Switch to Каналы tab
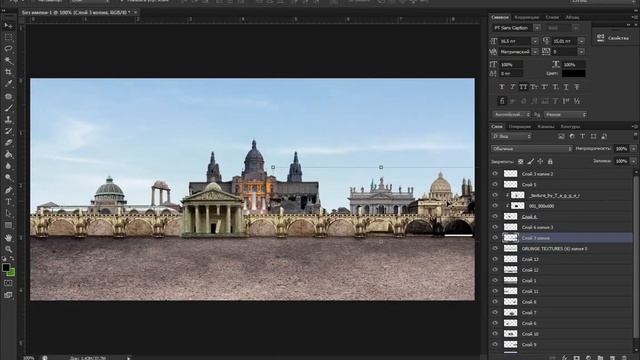640x360 pixels. [x=546, y=127]
